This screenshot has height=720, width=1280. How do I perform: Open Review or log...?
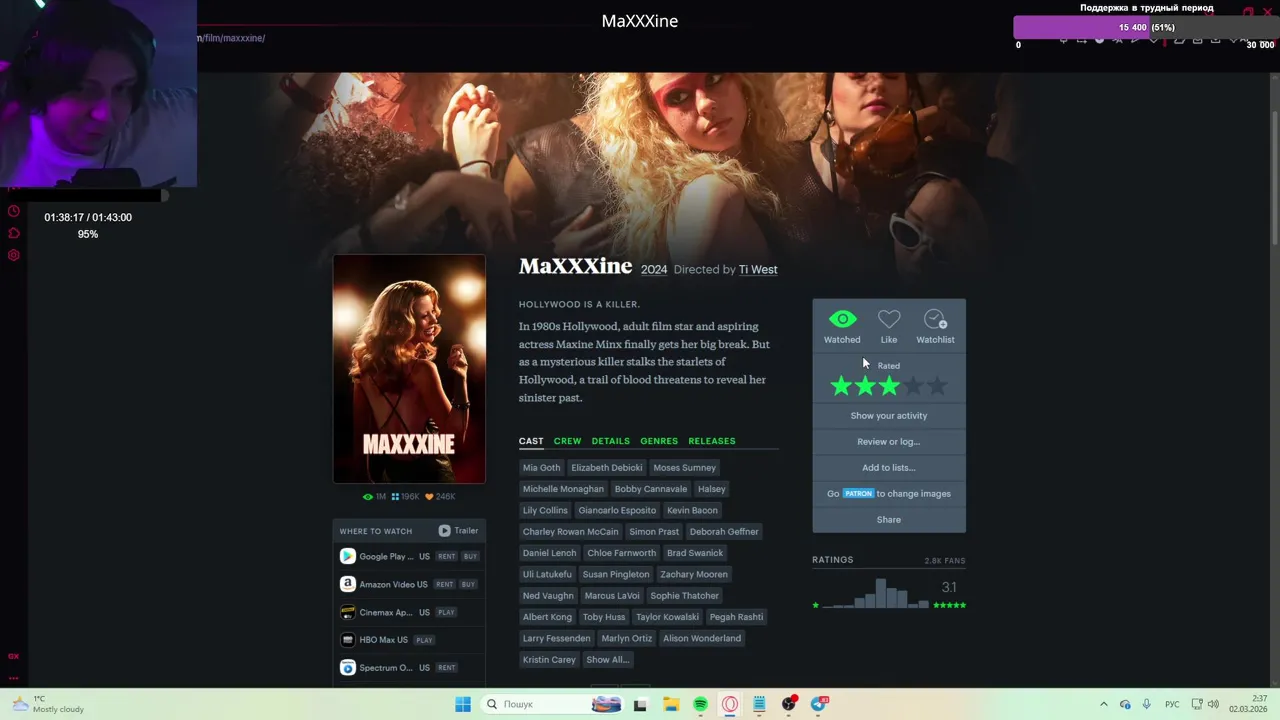coord(889,442)
